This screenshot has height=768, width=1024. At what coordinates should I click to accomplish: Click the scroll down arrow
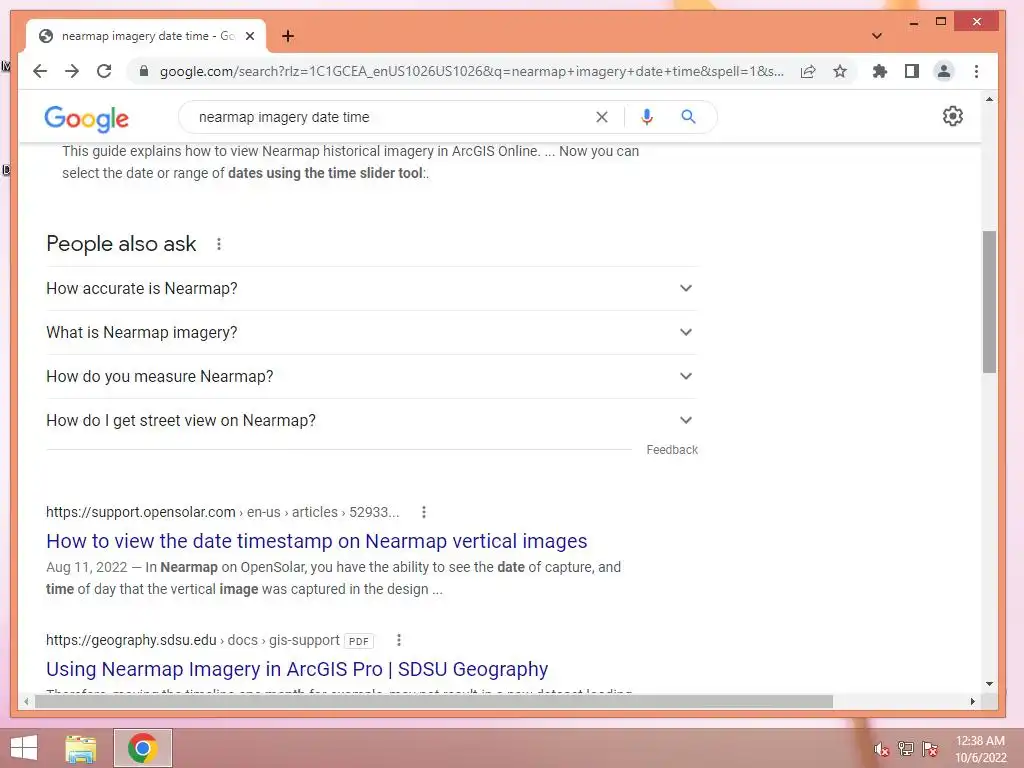pyautogui.click(x=989, y=684)
